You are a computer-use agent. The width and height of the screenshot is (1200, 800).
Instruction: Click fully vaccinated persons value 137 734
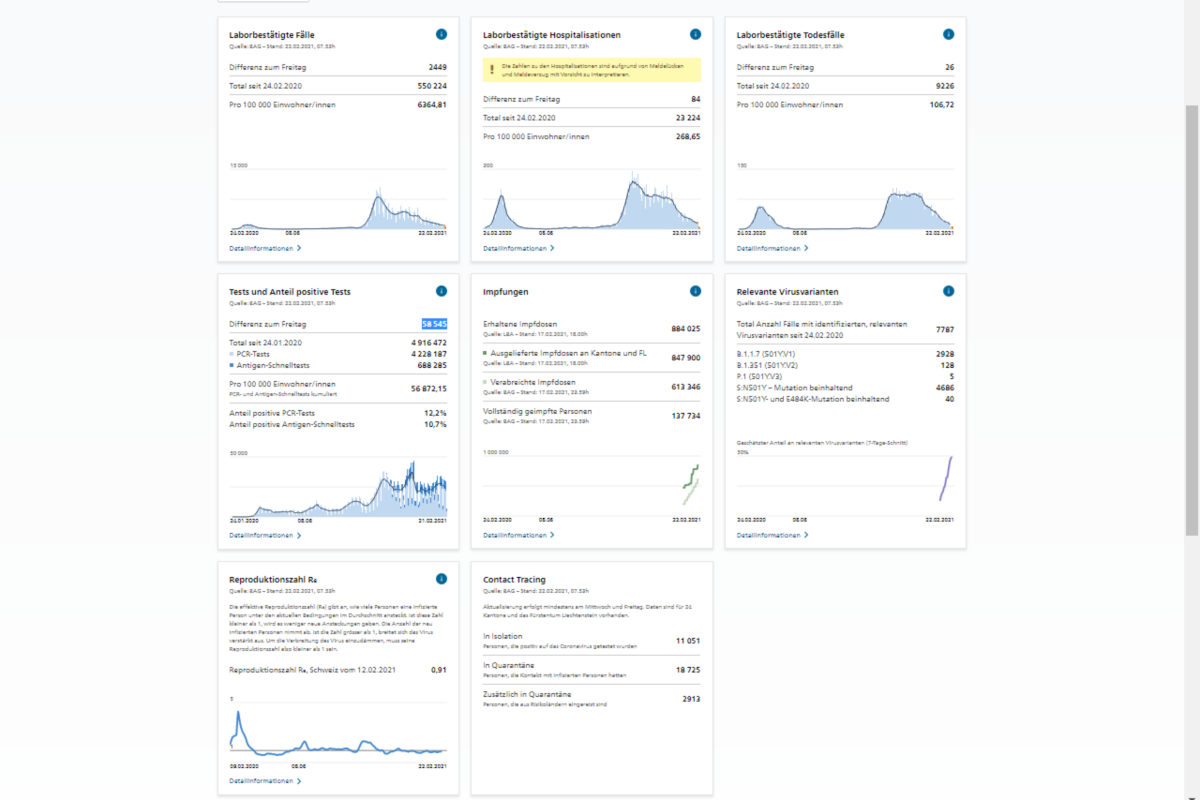[x=686, y=415]
